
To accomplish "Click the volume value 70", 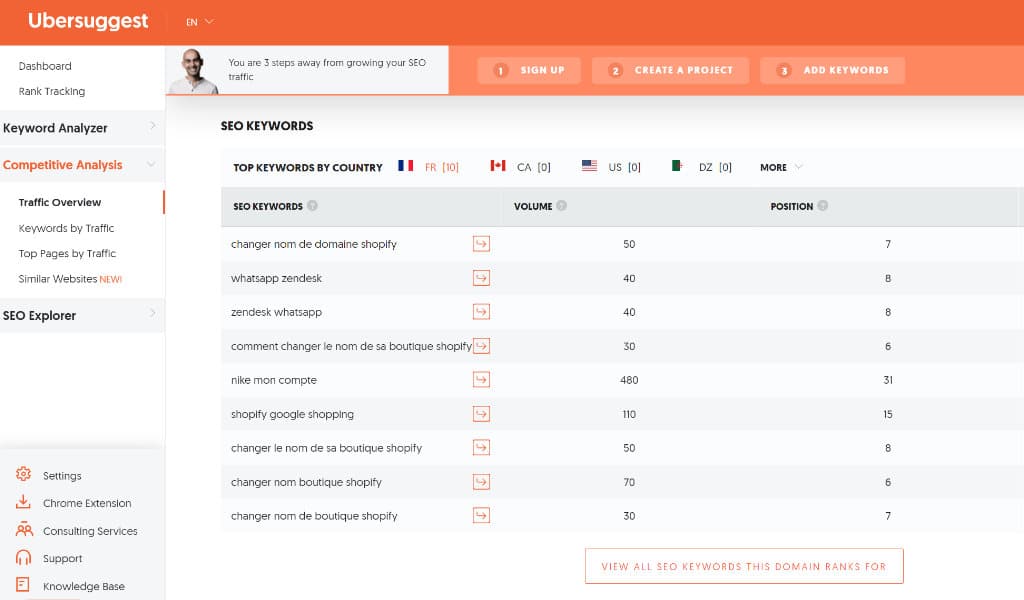I will [629, 482].
